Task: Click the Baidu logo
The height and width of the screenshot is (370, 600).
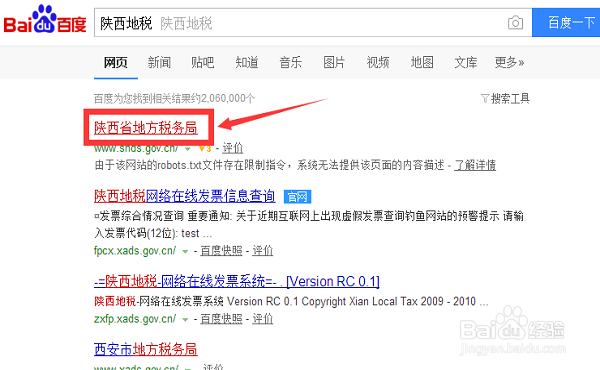Action: [45, 20]
